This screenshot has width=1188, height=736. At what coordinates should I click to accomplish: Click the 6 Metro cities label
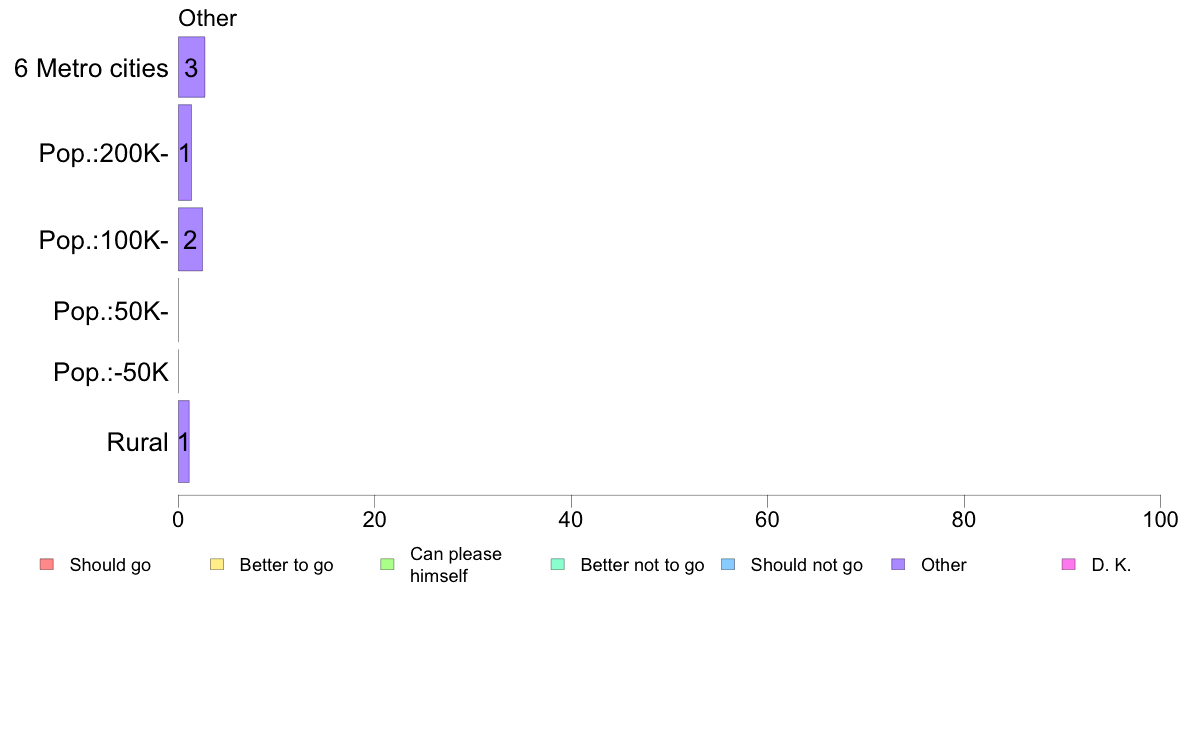[91, 68]
